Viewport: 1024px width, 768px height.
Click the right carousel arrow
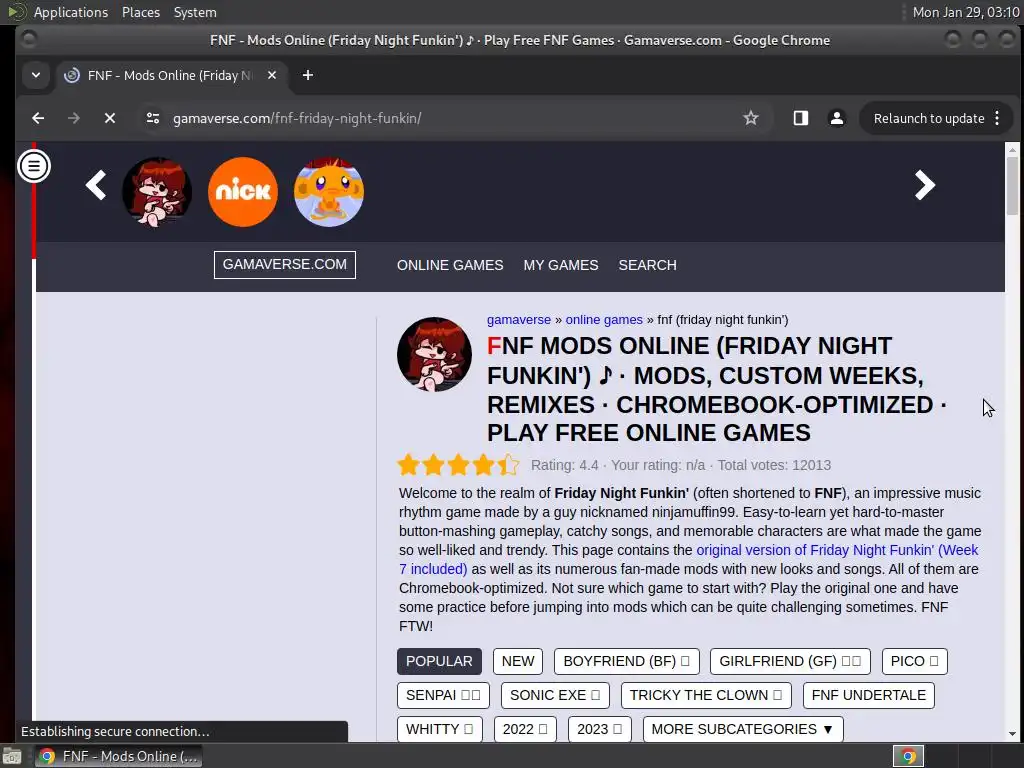click(x=925, y=185)
